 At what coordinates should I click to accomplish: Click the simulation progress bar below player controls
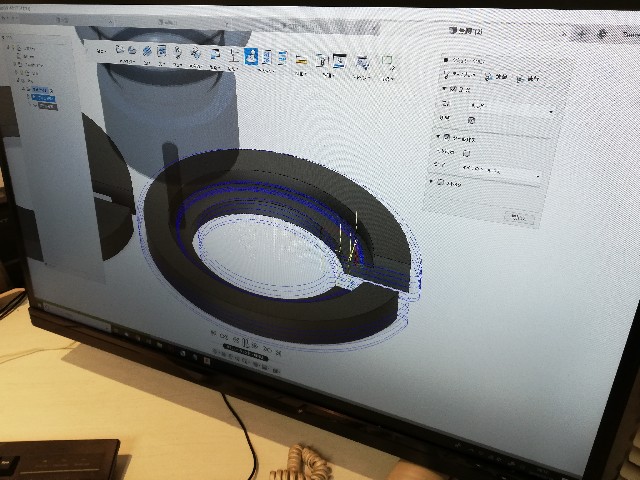click(x=245, y=353)
